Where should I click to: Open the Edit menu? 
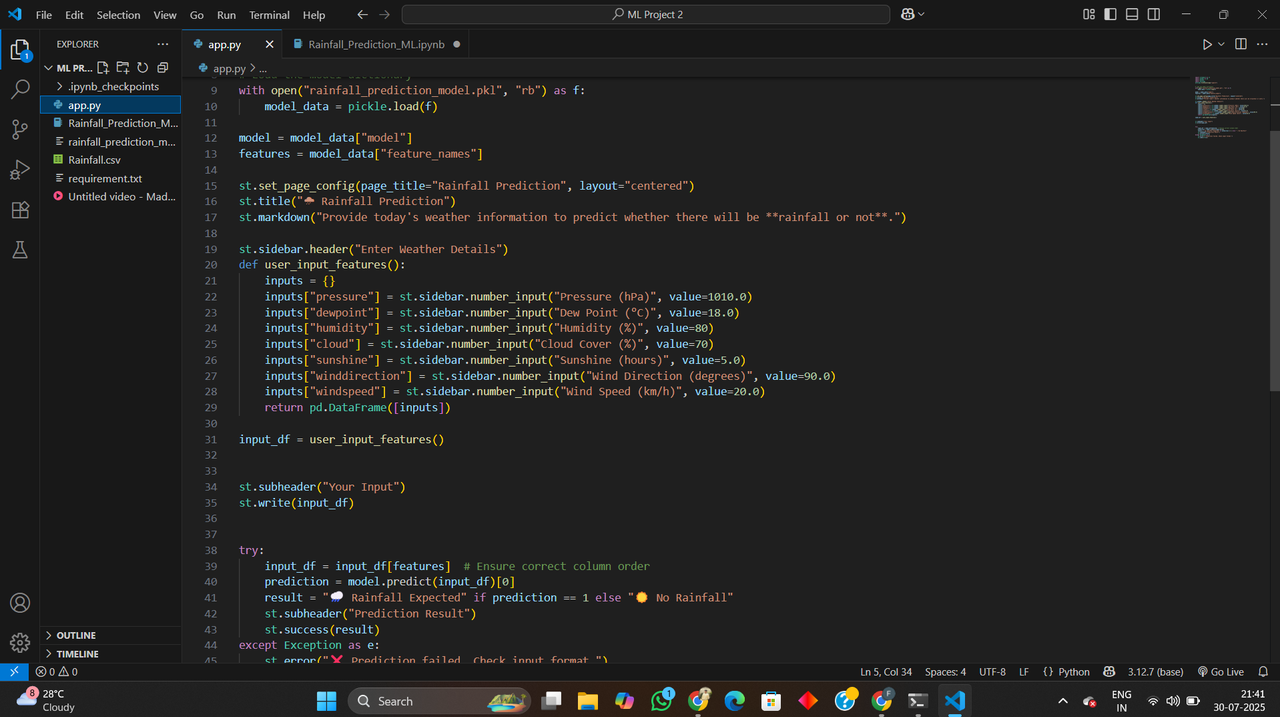(x=74, y=15)
